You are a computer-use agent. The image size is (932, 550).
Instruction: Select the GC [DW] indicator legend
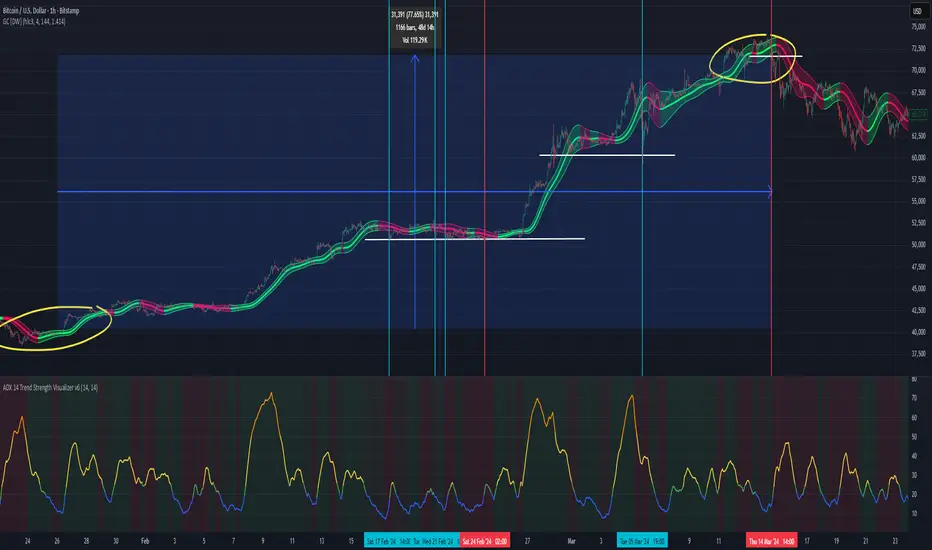pyautogui.click(x=34, y=21)
